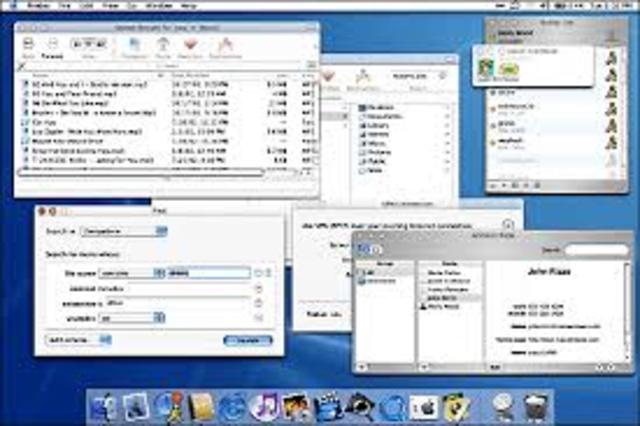The height and width of the screenshot is (426, 640).
Task: Open iTunes from the Dock
Action: click(x=264, y=406)
